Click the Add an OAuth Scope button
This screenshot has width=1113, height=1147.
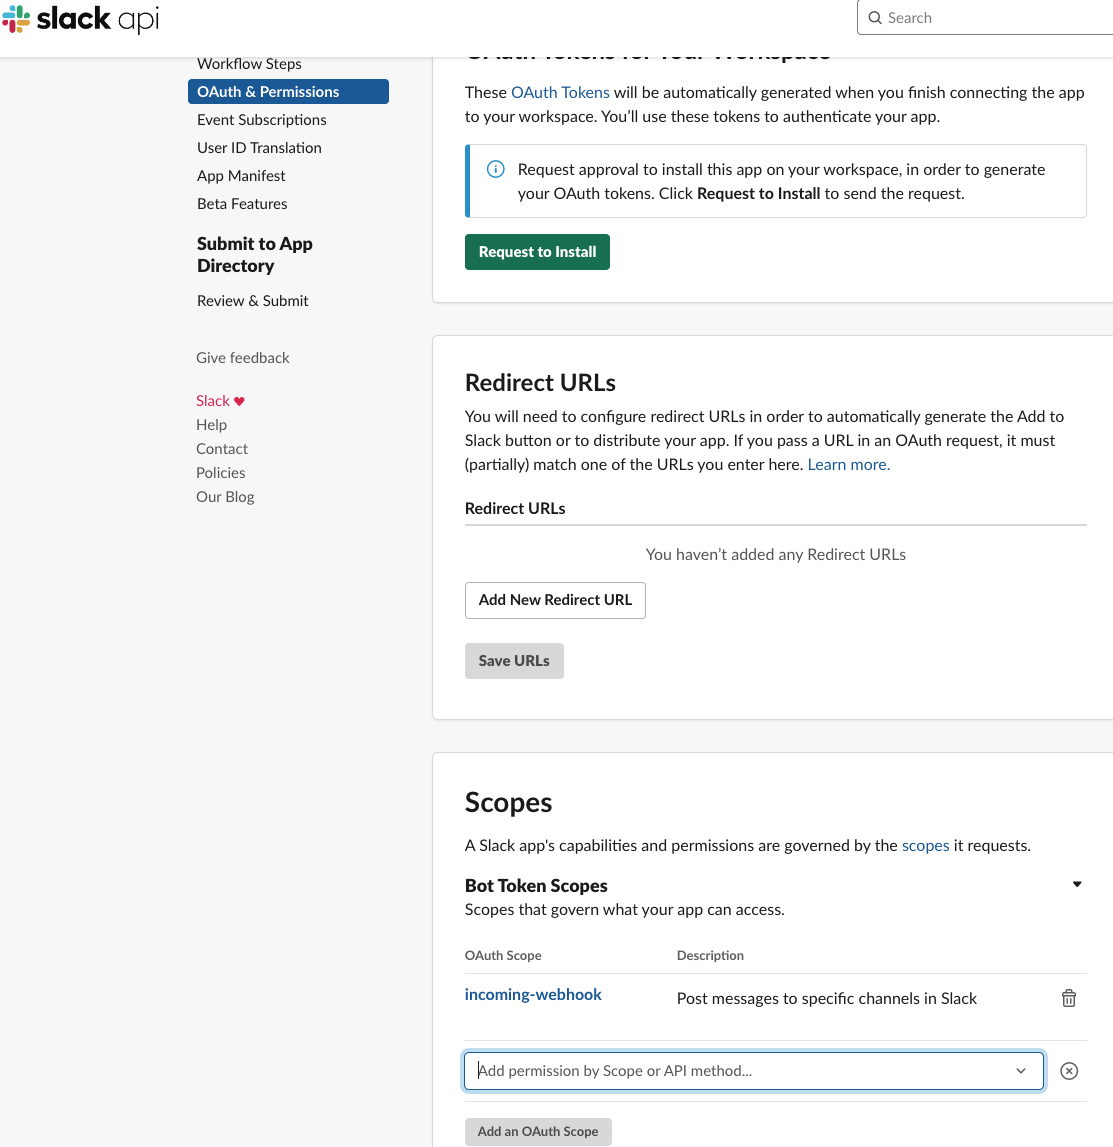[x=538, y=1131]
